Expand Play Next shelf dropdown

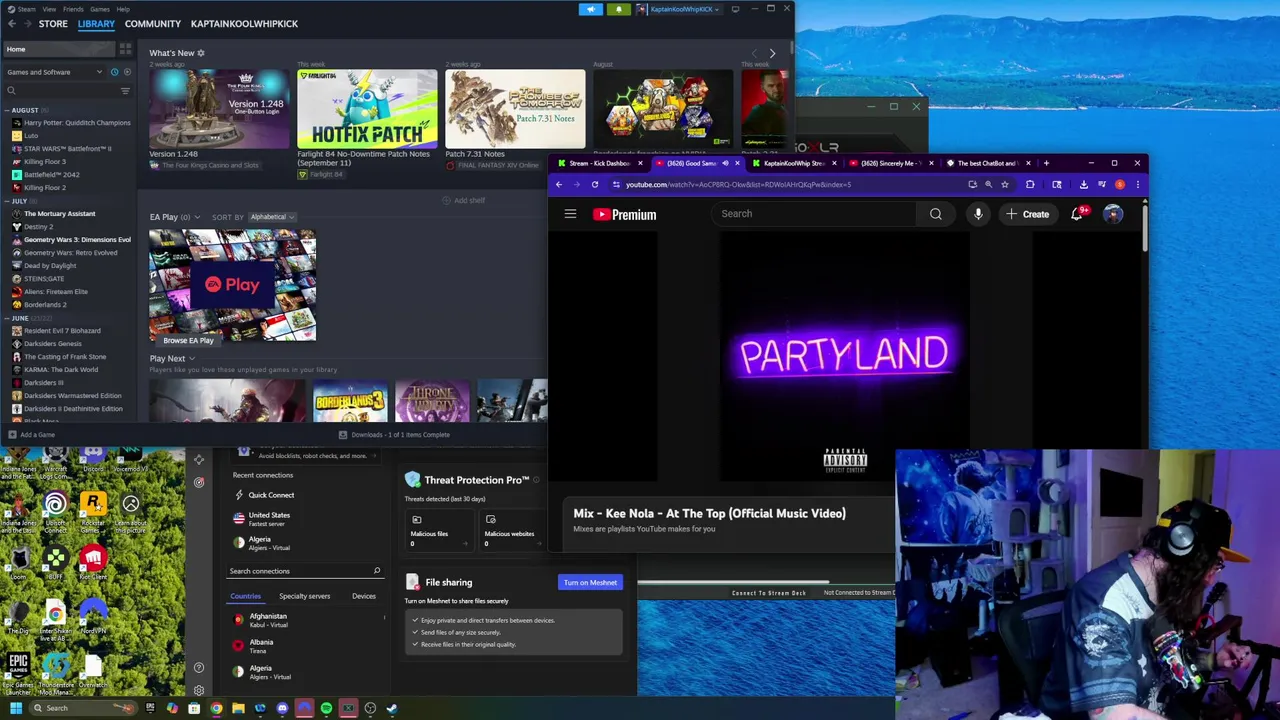[192, 359]
